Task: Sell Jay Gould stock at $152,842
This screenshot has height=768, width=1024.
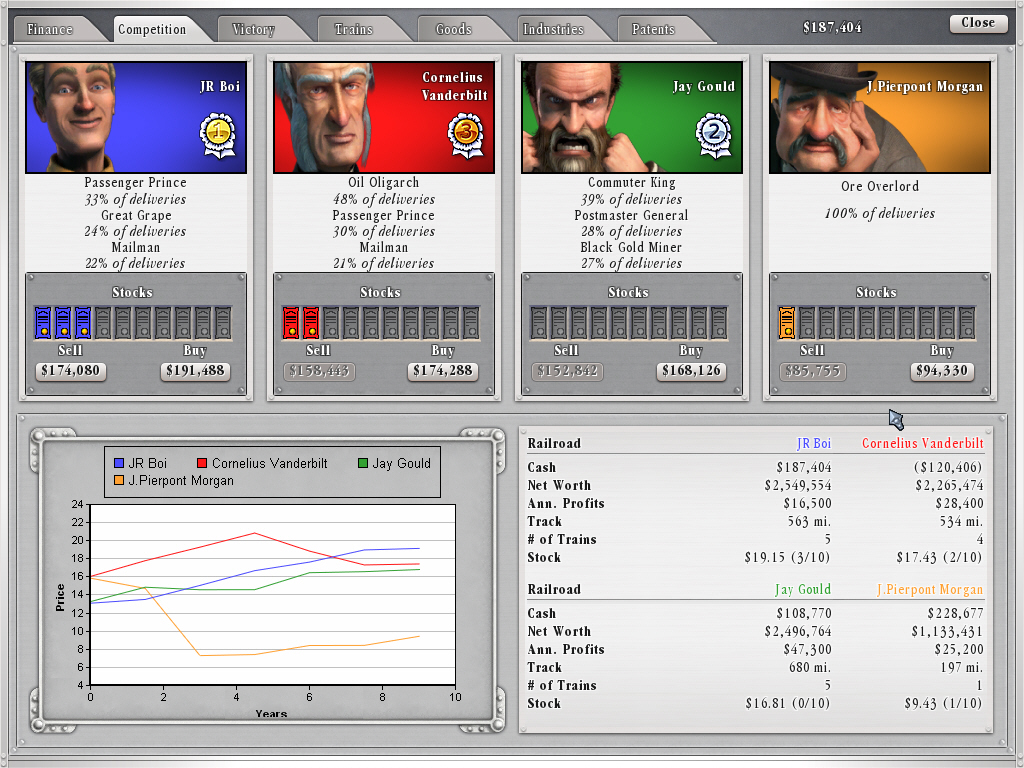Action: tap(567, 371)
